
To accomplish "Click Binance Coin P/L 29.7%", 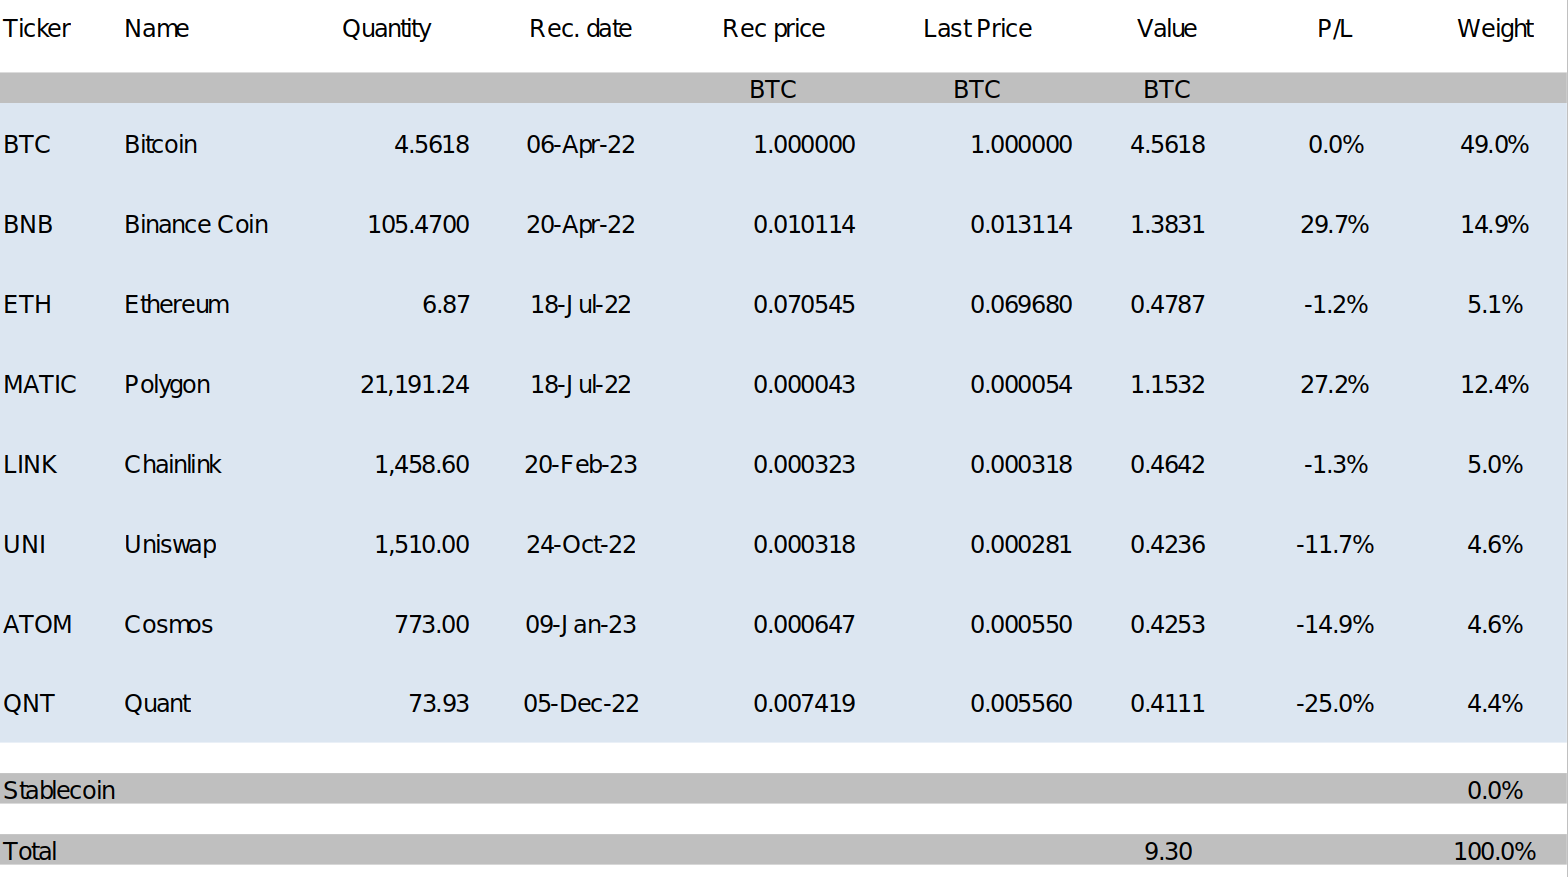I will click(x=1334, y=224).
